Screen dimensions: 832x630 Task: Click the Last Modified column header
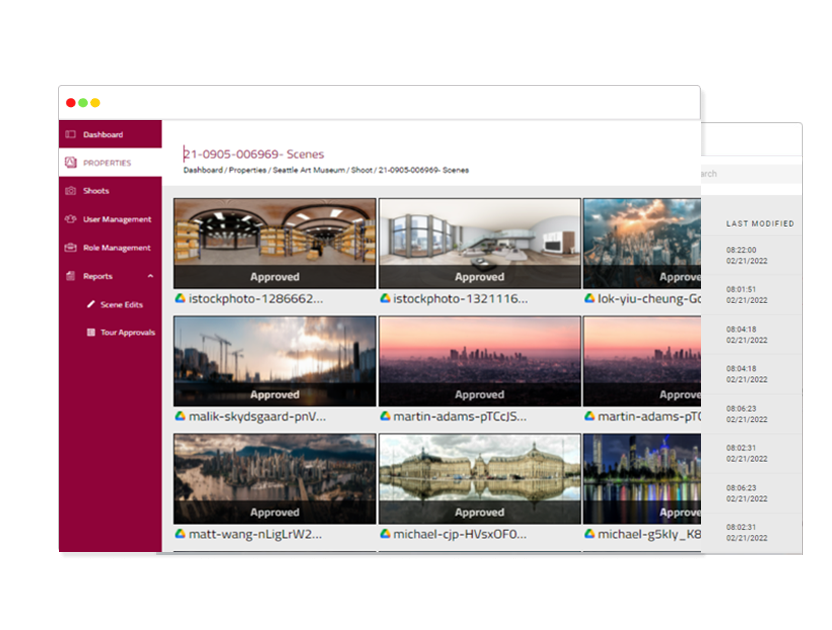(760, 224)
